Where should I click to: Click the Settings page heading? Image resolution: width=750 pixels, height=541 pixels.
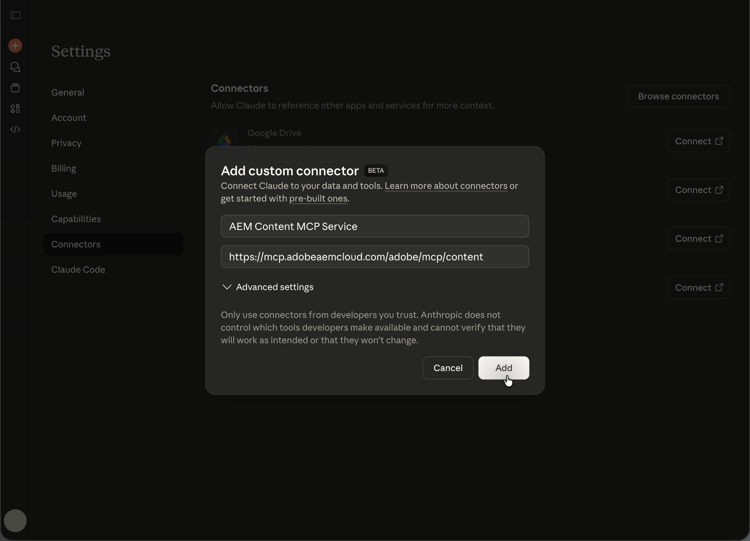(81, 51)
